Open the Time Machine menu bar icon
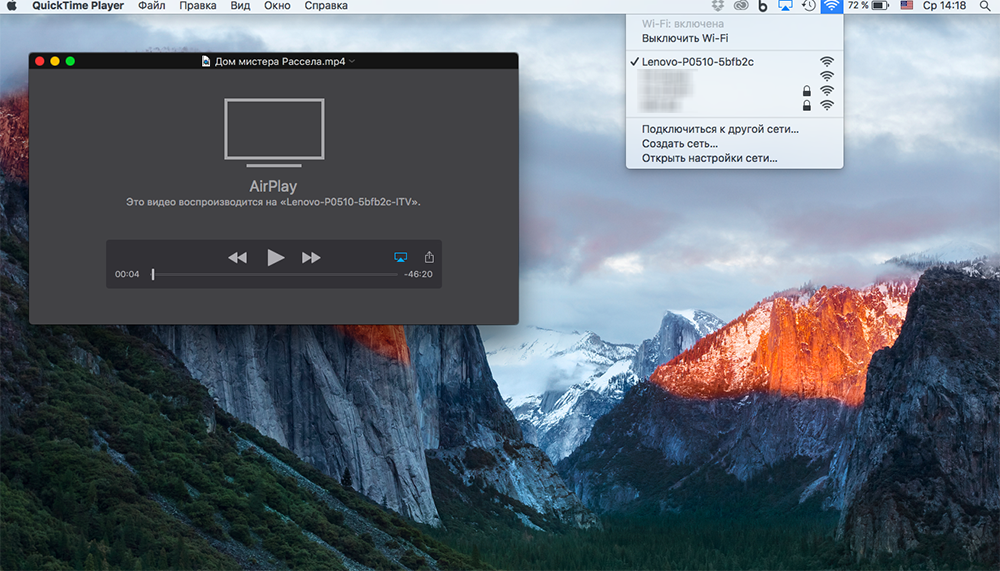Screen dimensions: 1000x571 click(x=808, y=6)
